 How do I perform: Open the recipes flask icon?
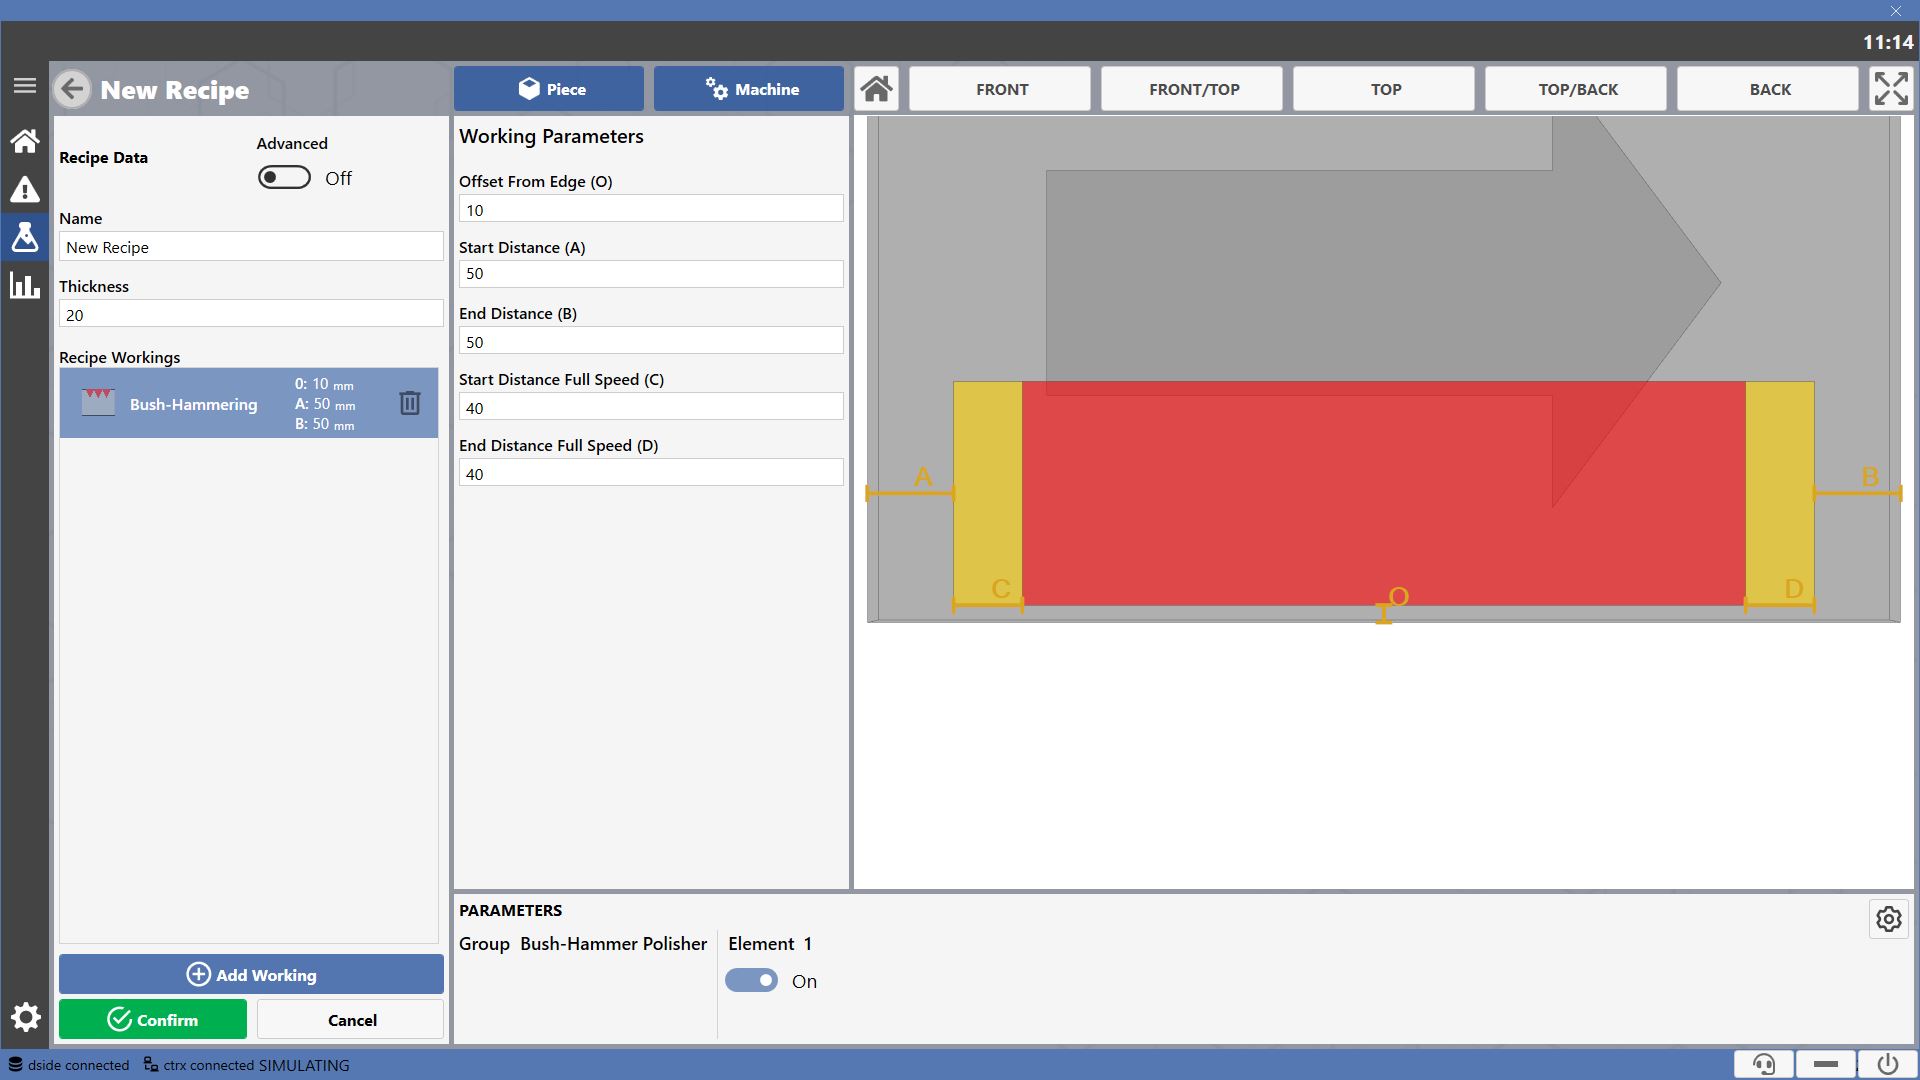click(x=25, y=237)
